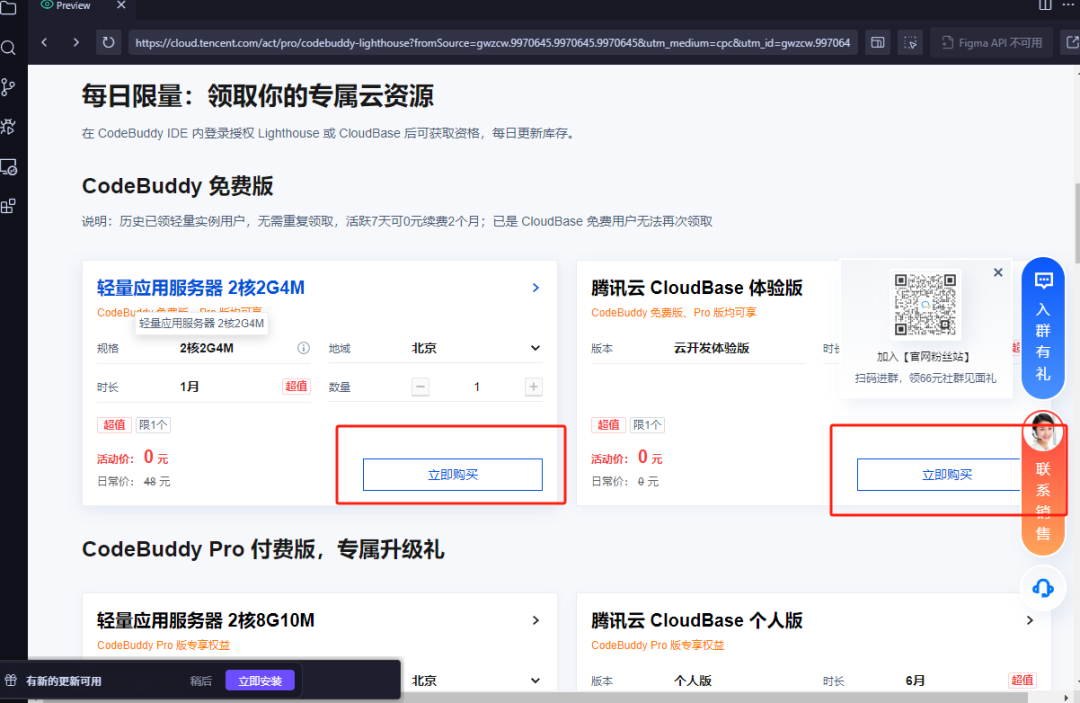Click 立即购买 for 轻量应用服务器 2核2G4M
1080x703 pixels.
click(453, 474)
